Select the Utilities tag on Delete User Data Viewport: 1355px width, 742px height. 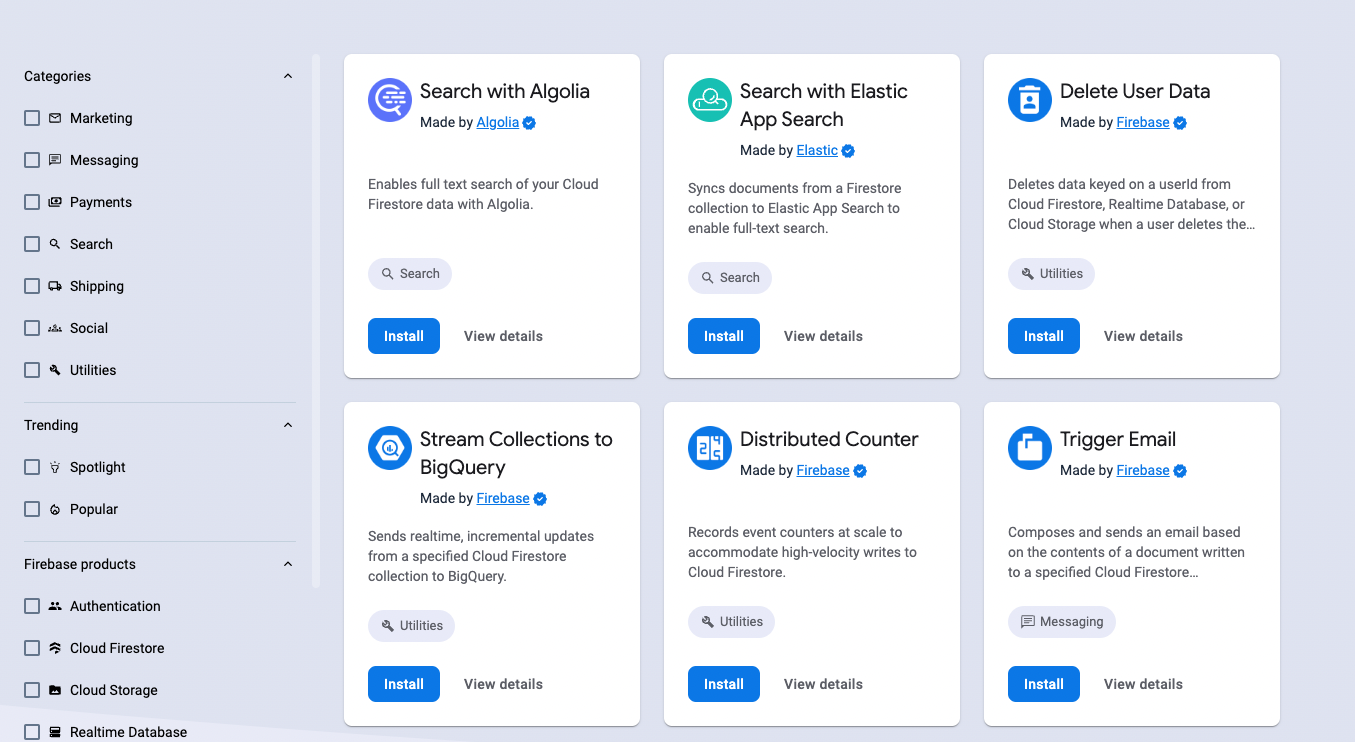coord(1051,274)
